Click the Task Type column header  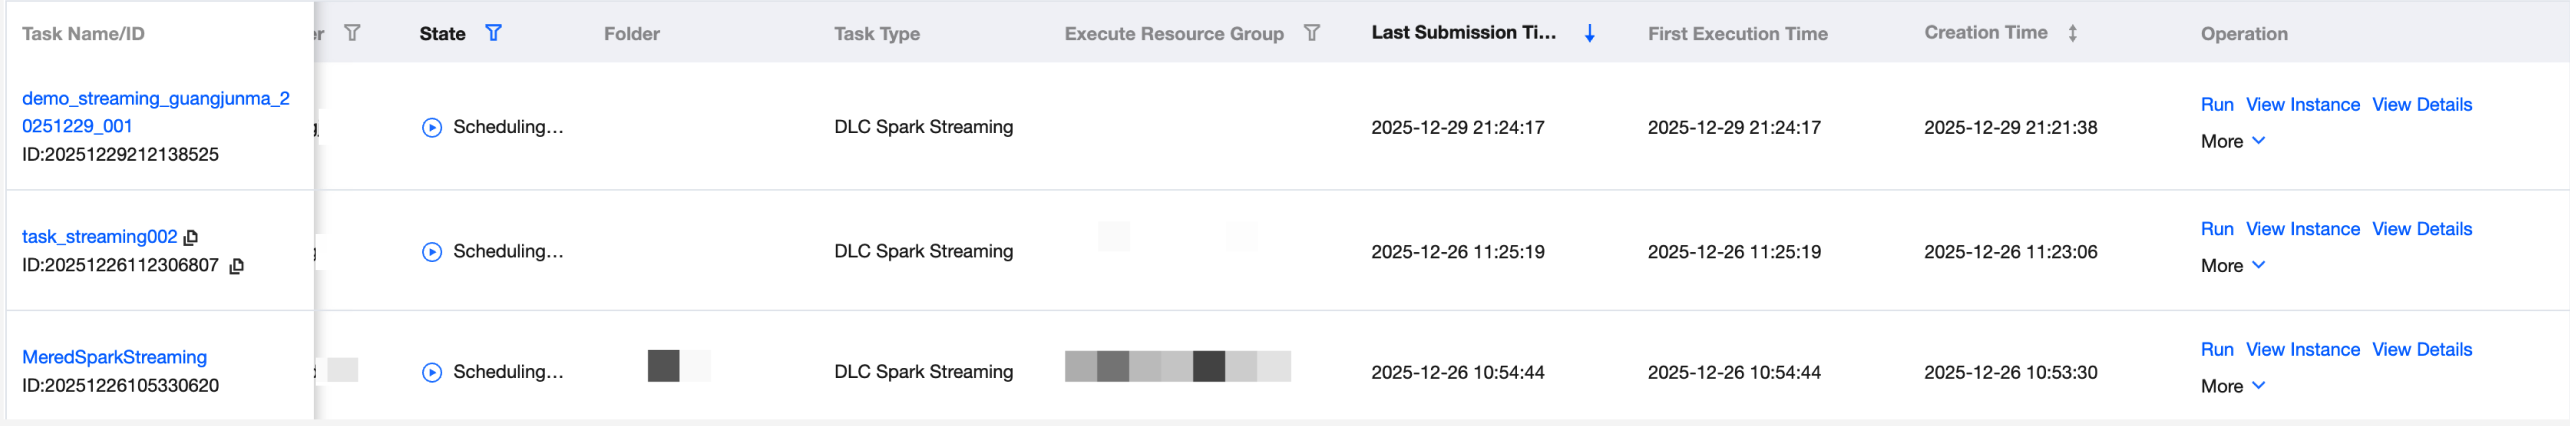click(x=877, y=34)
